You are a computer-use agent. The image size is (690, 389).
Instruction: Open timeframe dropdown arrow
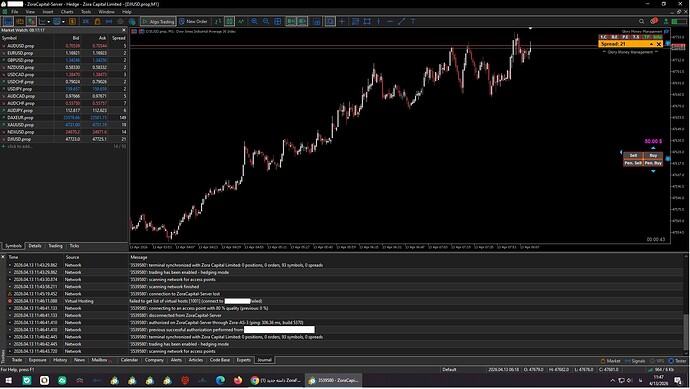(x=63, y=22)
